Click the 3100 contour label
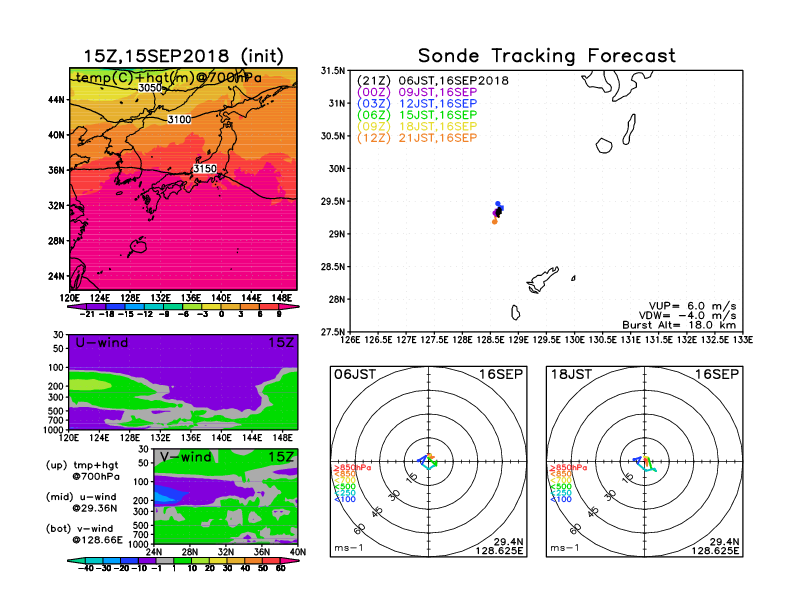 [x=179, y=120]
